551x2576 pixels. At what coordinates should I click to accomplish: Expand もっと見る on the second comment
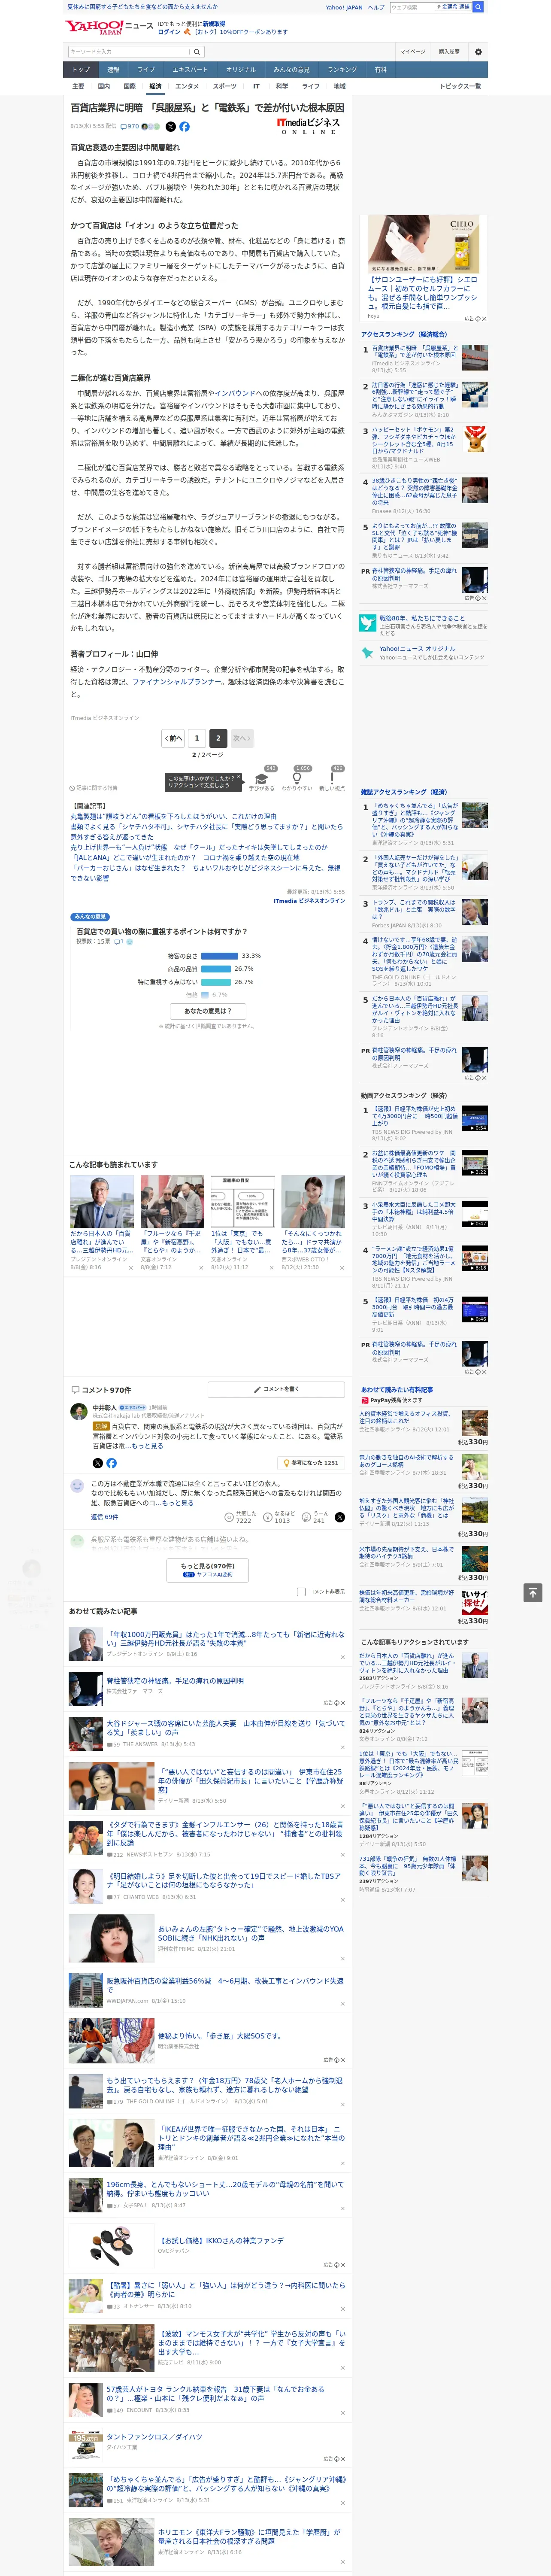(x=178, y=1503)
